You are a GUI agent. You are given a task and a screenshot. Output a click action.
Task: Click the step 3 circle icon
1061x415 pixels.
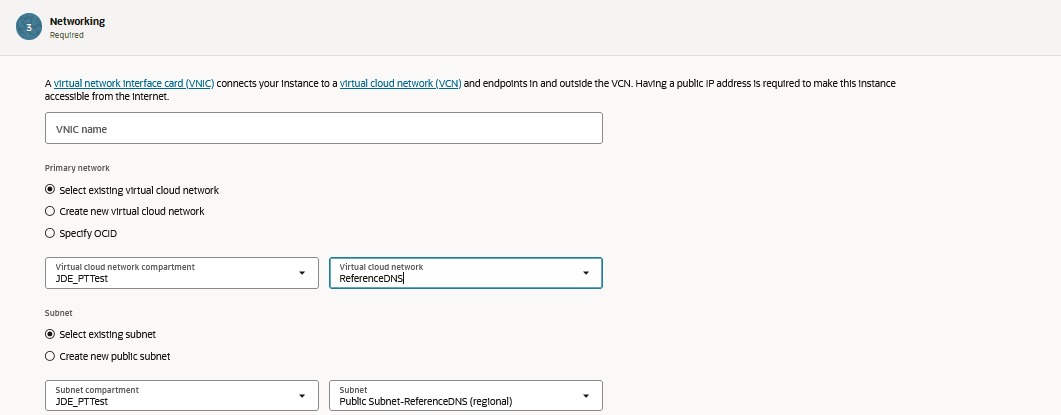coord(29,27)
